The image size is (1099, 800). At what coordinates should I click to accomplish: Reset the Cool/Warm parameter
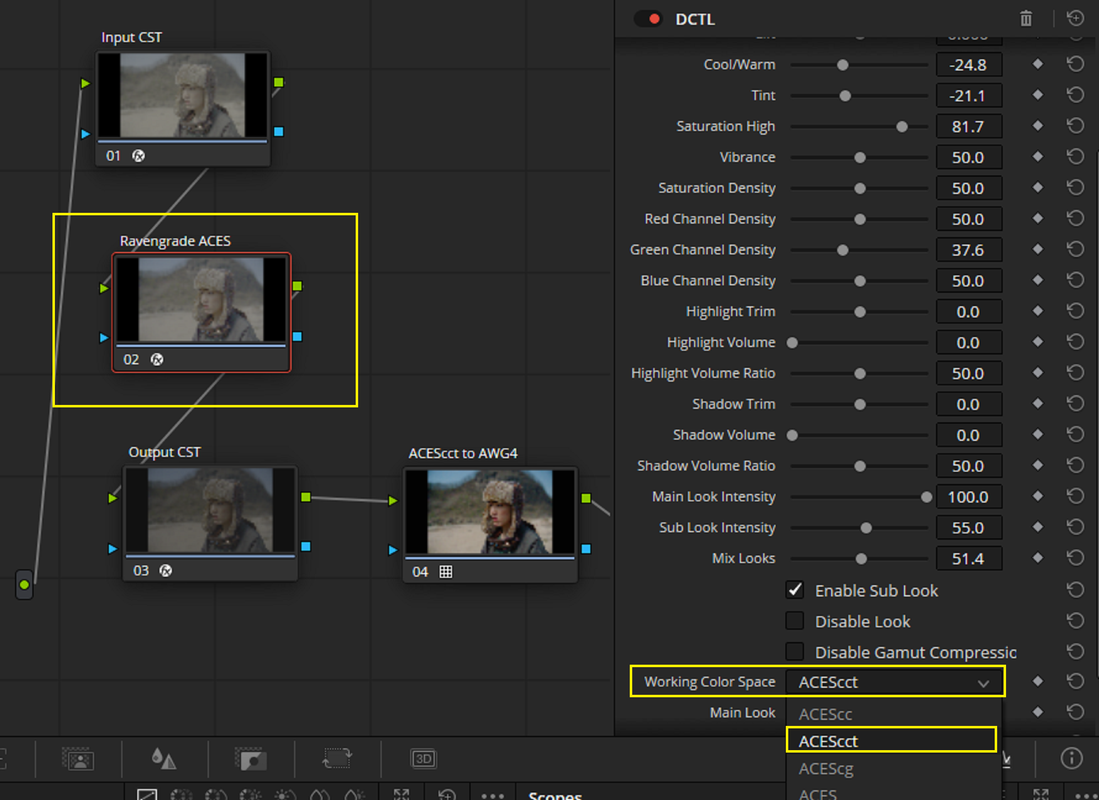pos(1075,65)
